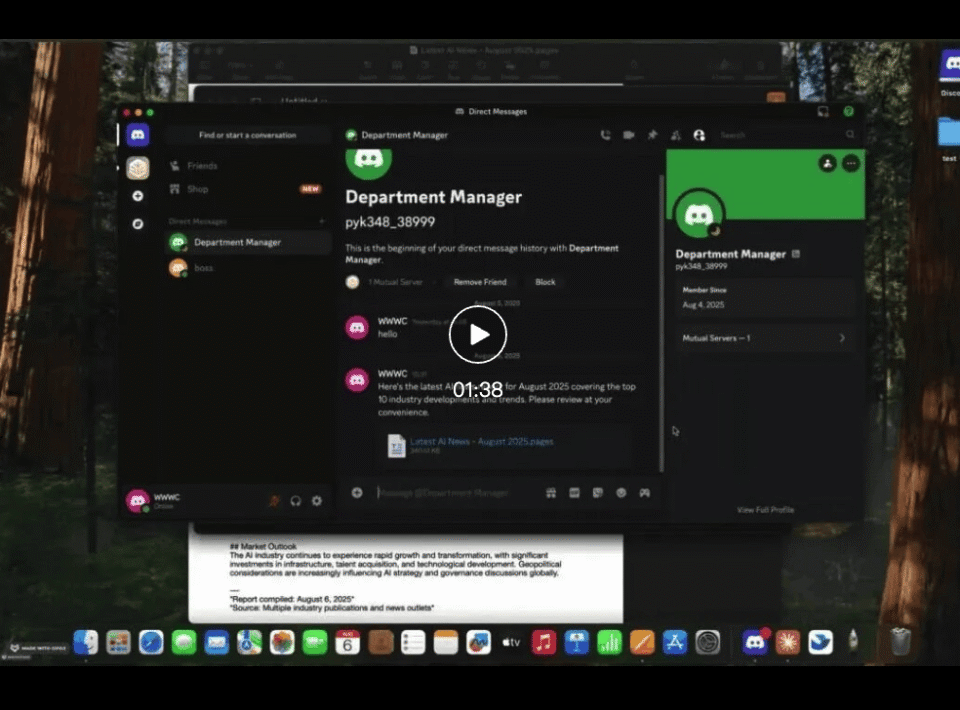Click the Department Manager avatar in the profile panel
960x710 pixels.
(x=699, y=214)
